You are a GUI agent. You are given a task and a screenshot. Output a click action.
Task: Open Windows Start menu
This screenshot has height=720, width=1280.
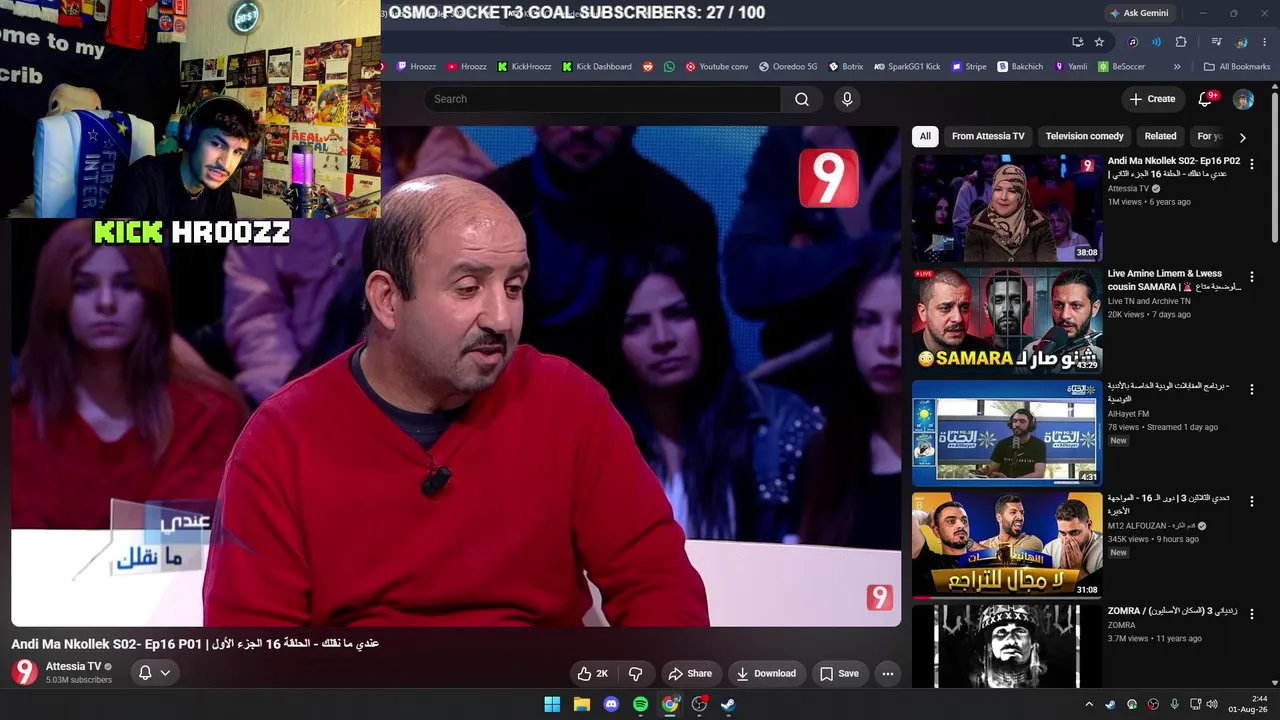point(552,704)
